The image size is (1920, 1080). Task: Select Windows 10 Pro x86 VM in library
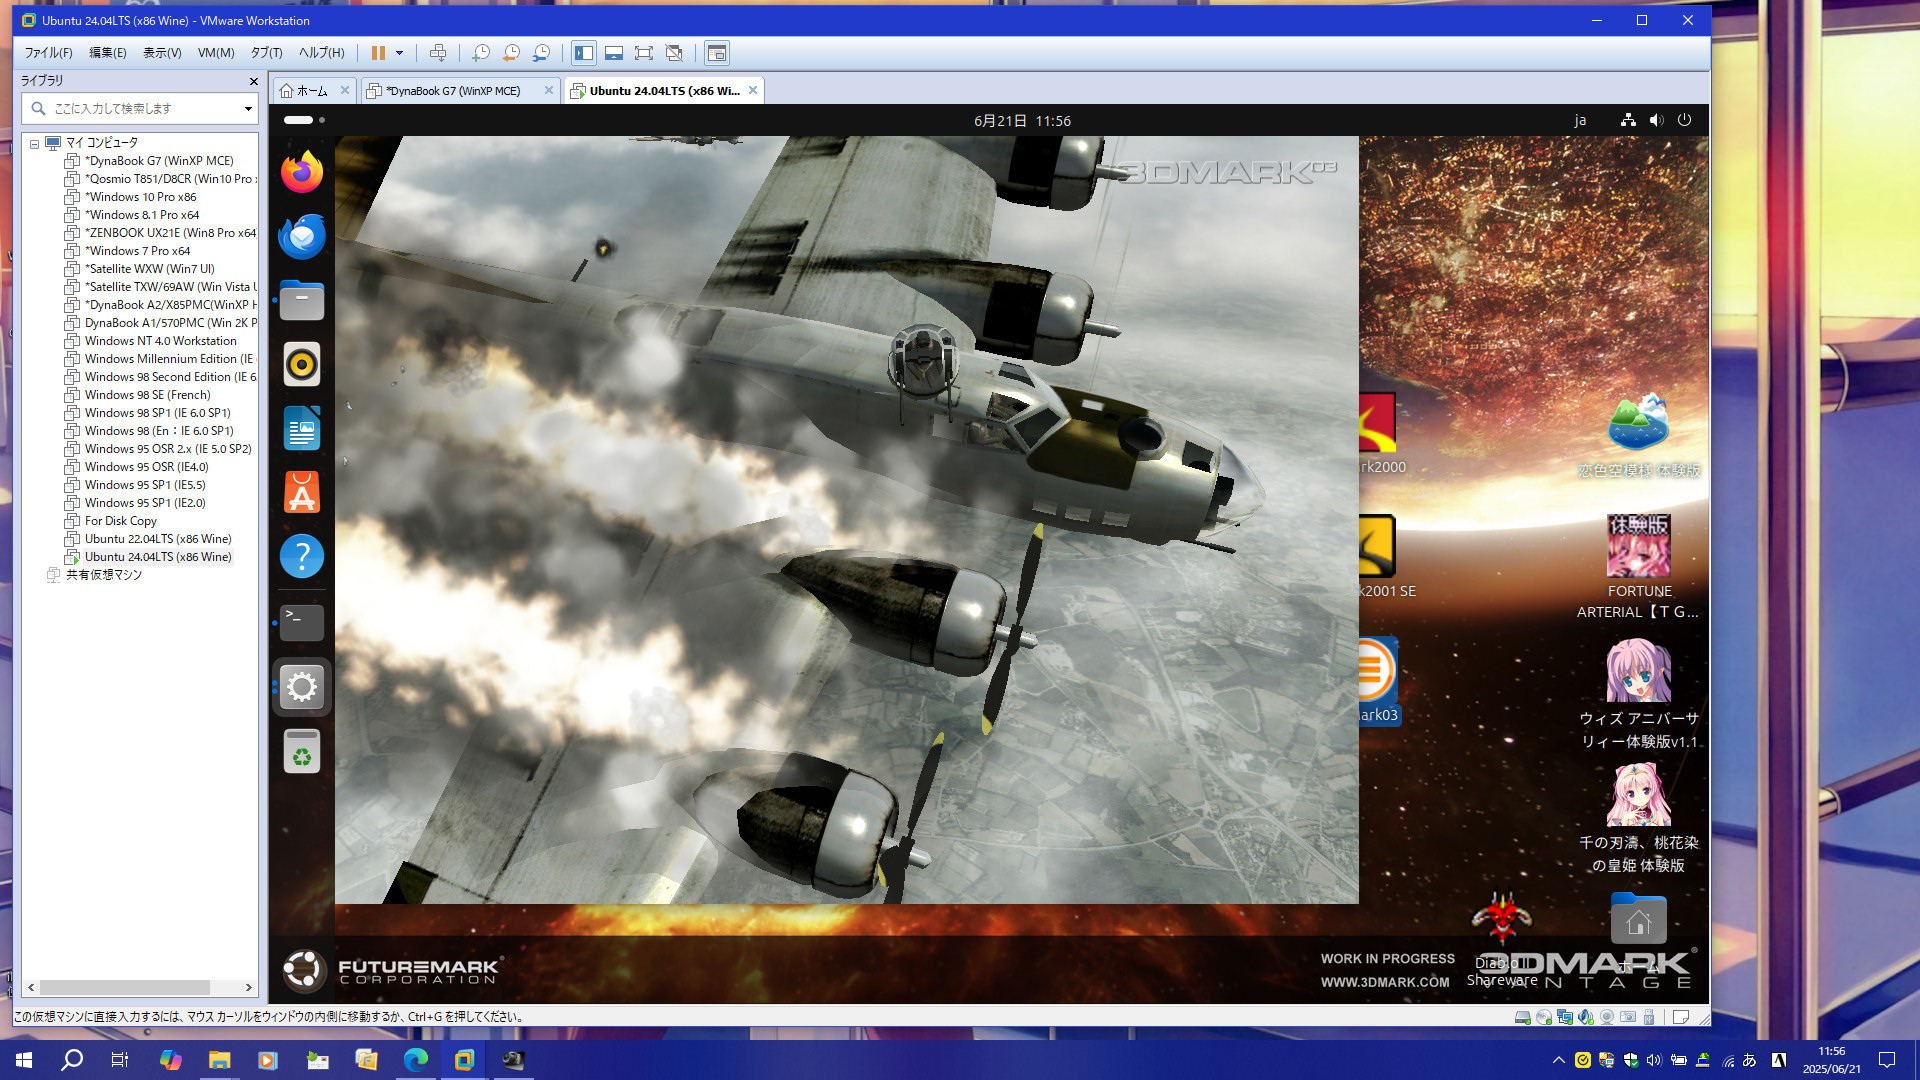click(x=131, y=197)
